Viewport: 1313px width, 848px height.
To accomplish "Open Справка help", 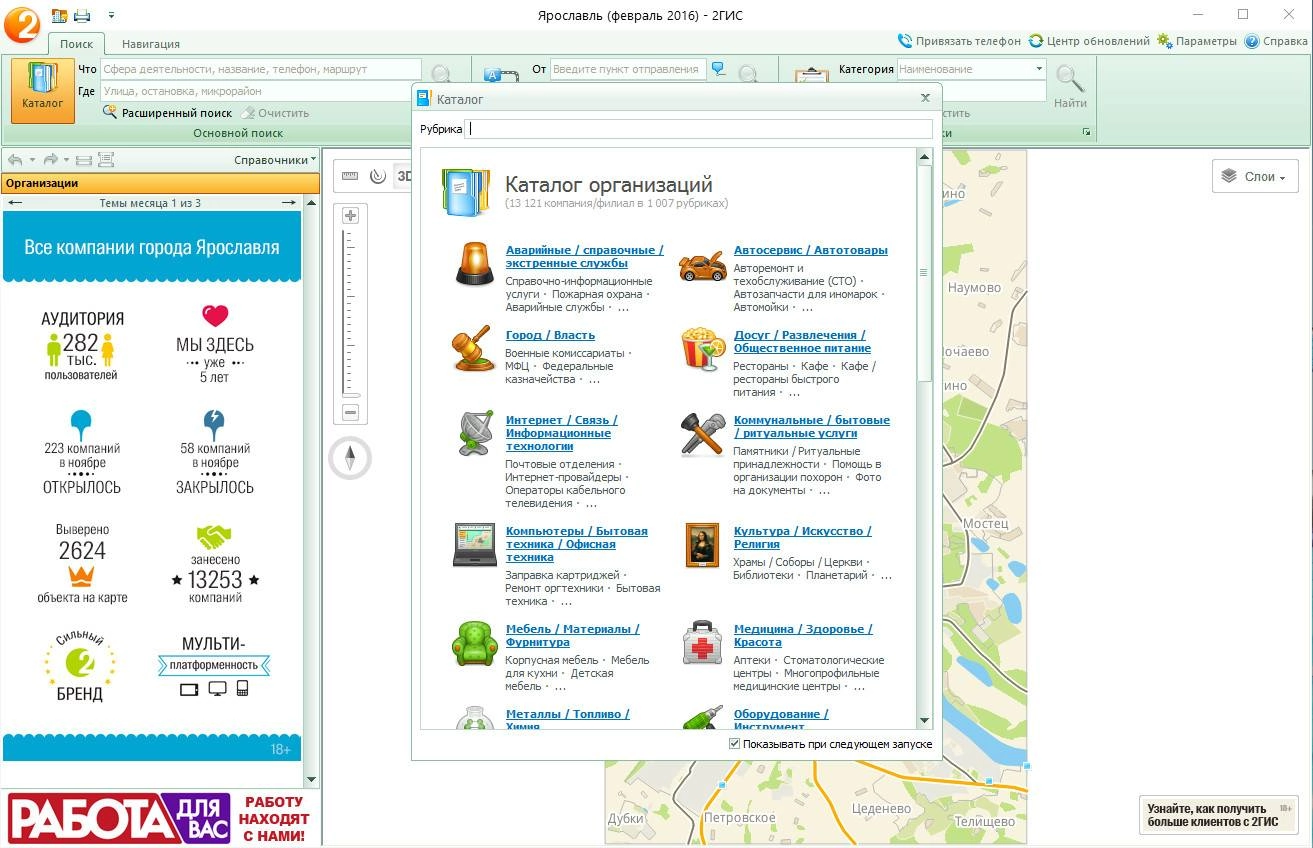I will (x=1276, y=41).
